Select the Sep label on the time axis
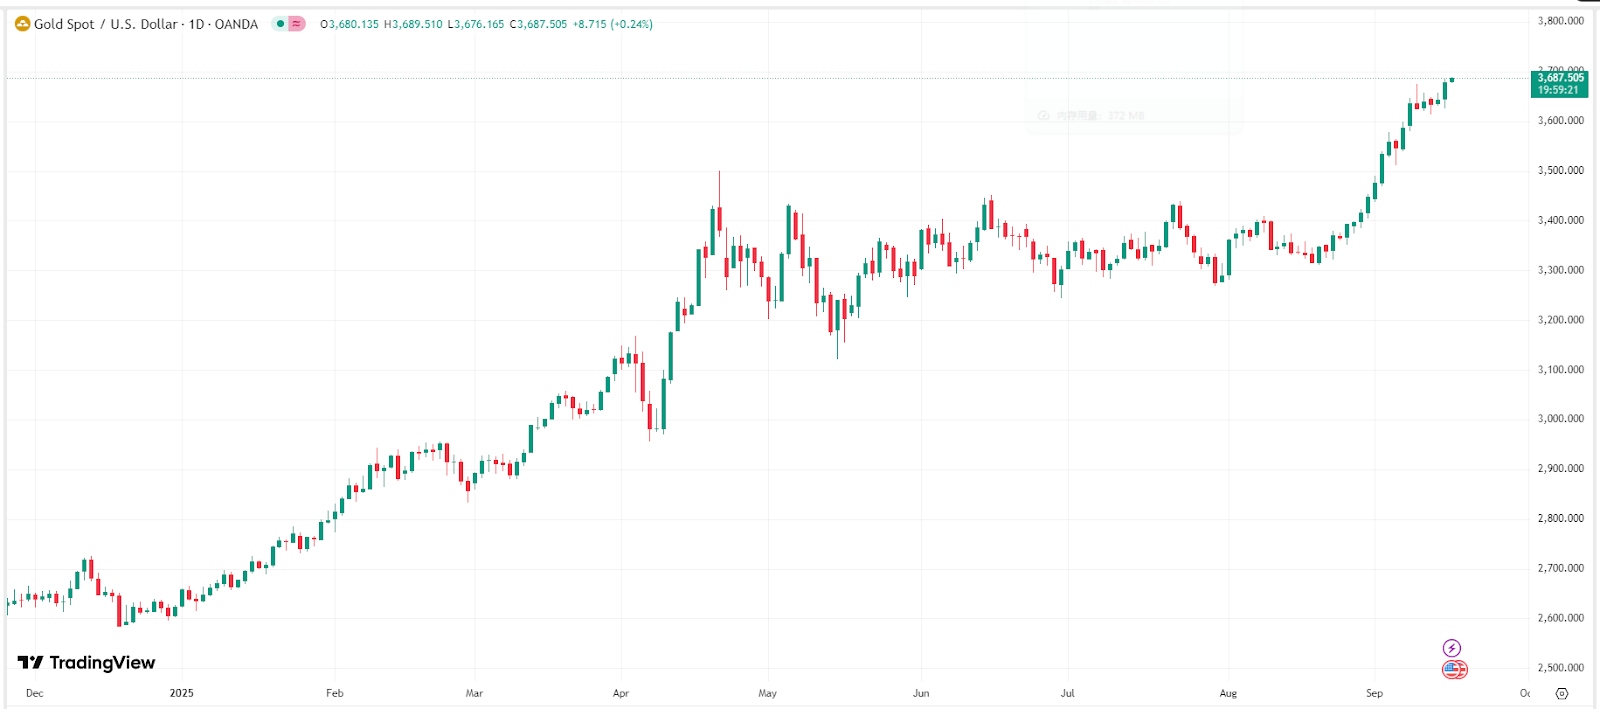The height and width of the screenshot is (709, 1600). click(x=1374, y=693)
